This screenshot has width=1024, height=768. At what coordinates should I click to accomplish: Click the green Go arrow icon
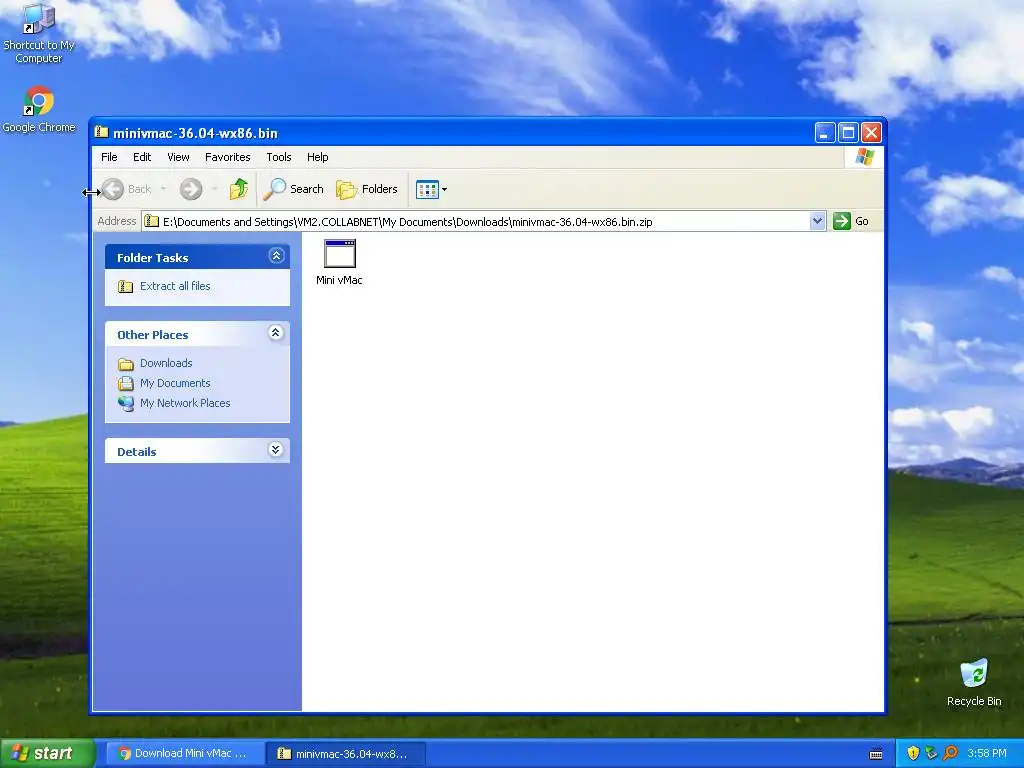(x=842, y=221)
